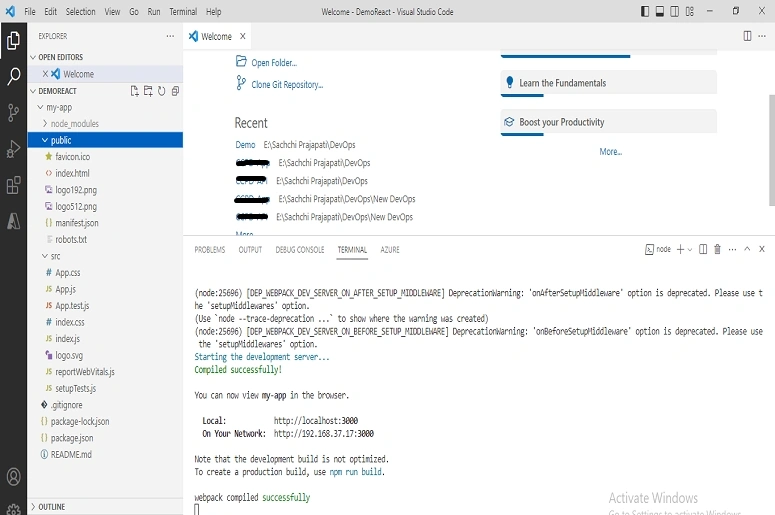Click the Welcome page vertical scrollbar
775x515 pixels.
[x=772, y=150]
